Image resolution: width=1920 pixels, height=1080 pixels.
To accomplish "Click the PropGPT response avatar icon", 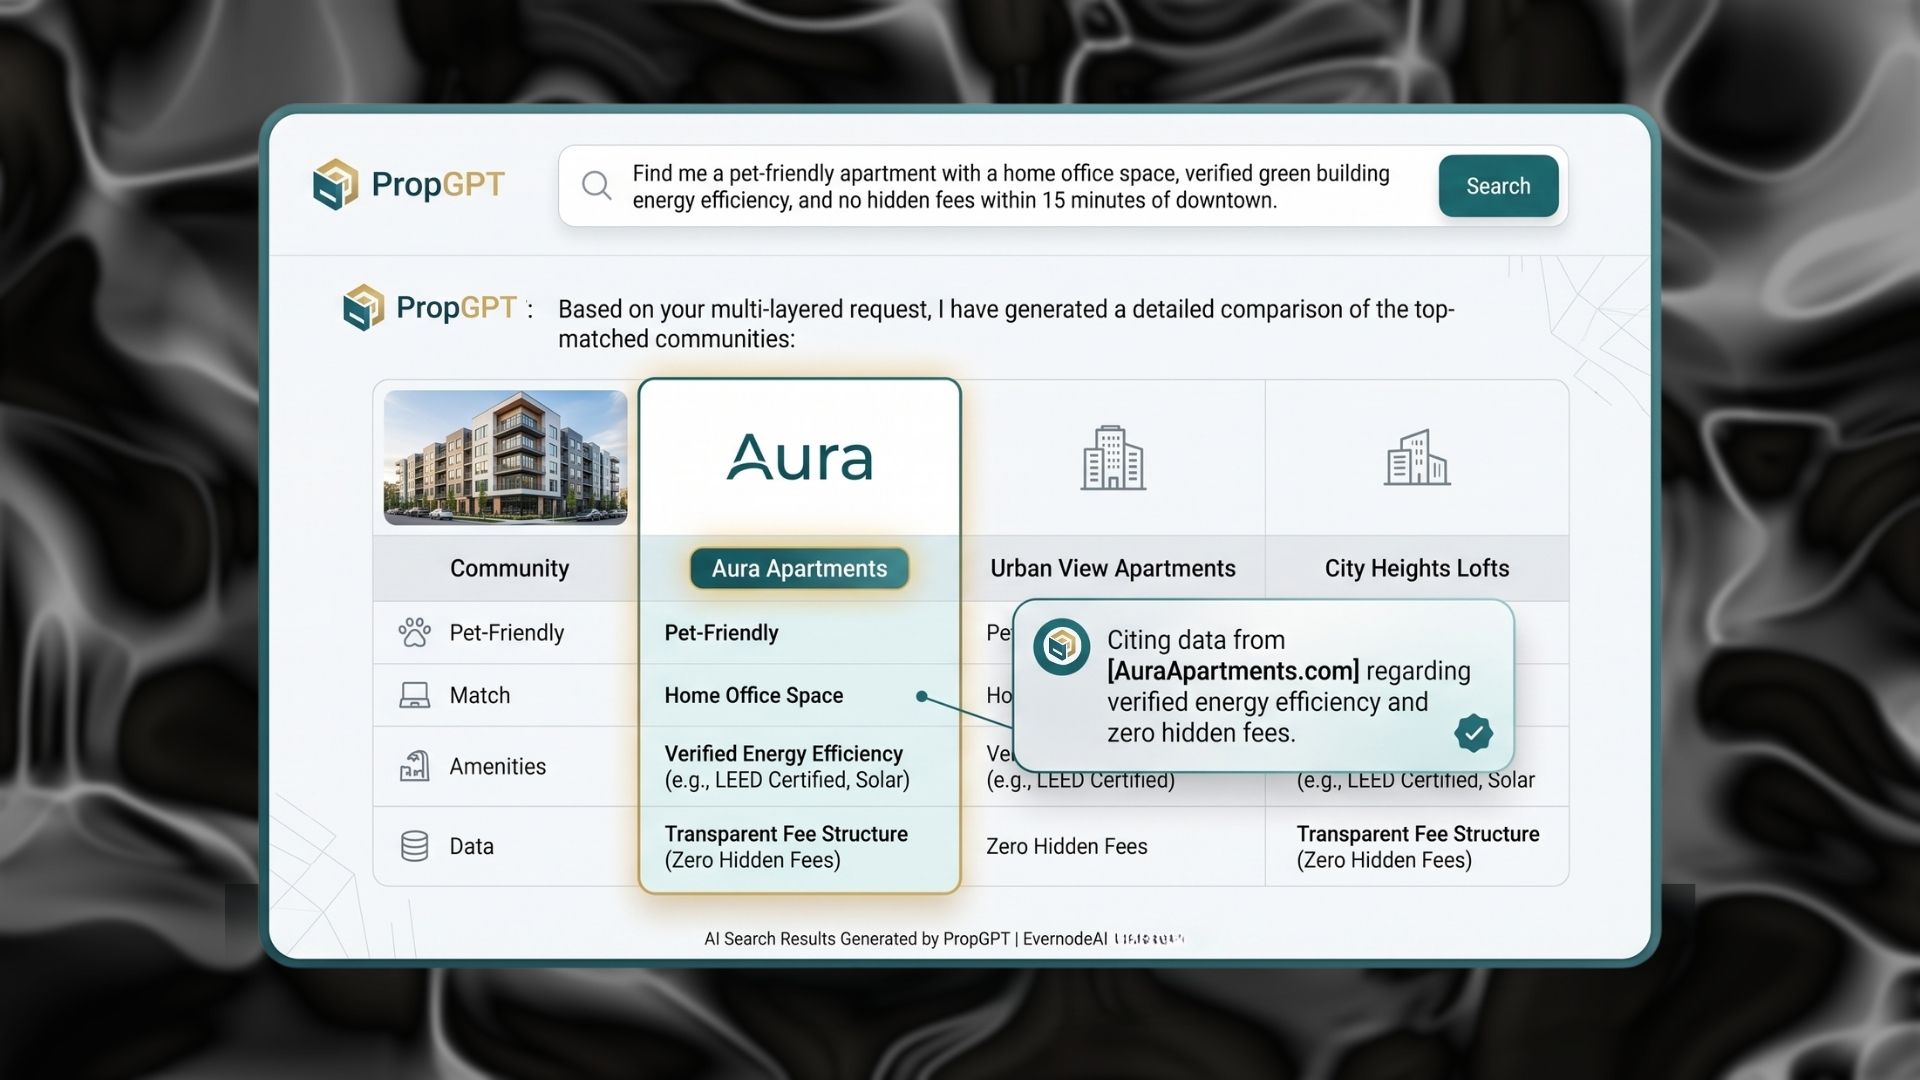I will pyautogui.click(x=363, y=307).
